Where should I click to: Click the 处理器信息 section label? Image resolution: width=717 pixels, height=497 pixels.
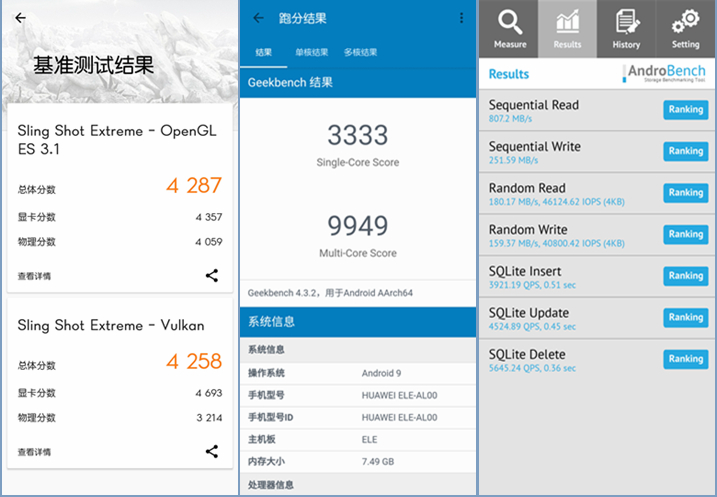pyautogui.click(x=271, y=485)
